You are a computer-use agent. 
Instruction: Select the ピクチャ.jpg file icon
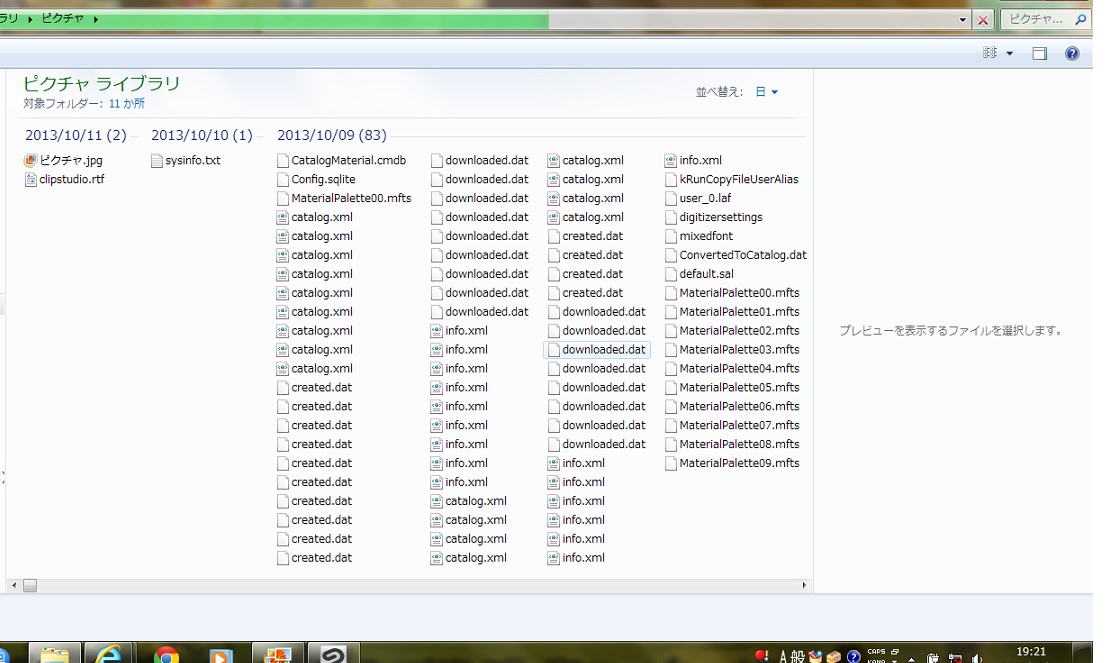tap(30, 160)
